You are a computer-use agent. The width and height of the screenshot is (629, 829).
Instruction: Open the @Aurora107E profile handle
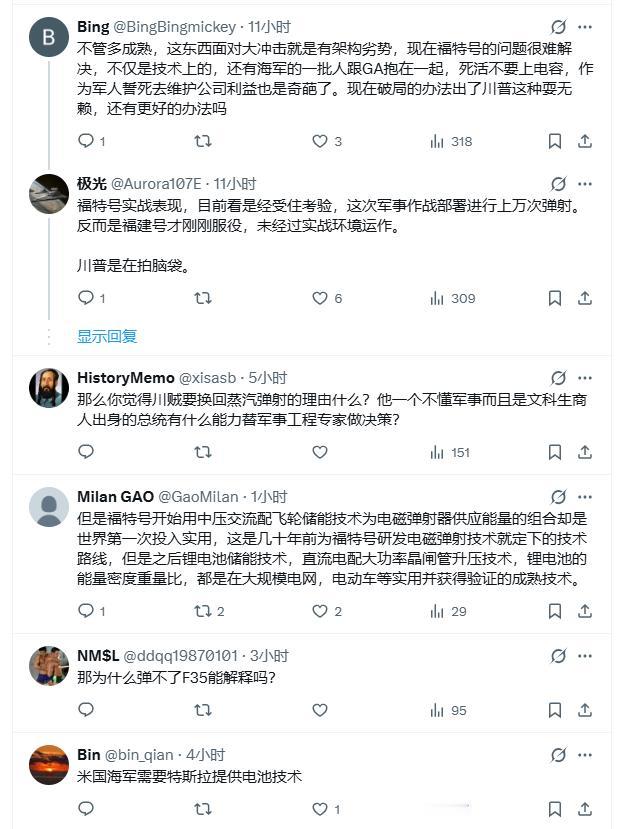156,184
